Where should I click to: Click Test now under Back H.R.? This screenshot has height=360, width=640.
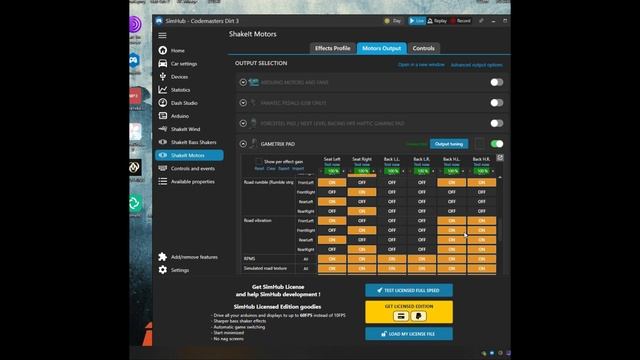[x=481, y=164]
